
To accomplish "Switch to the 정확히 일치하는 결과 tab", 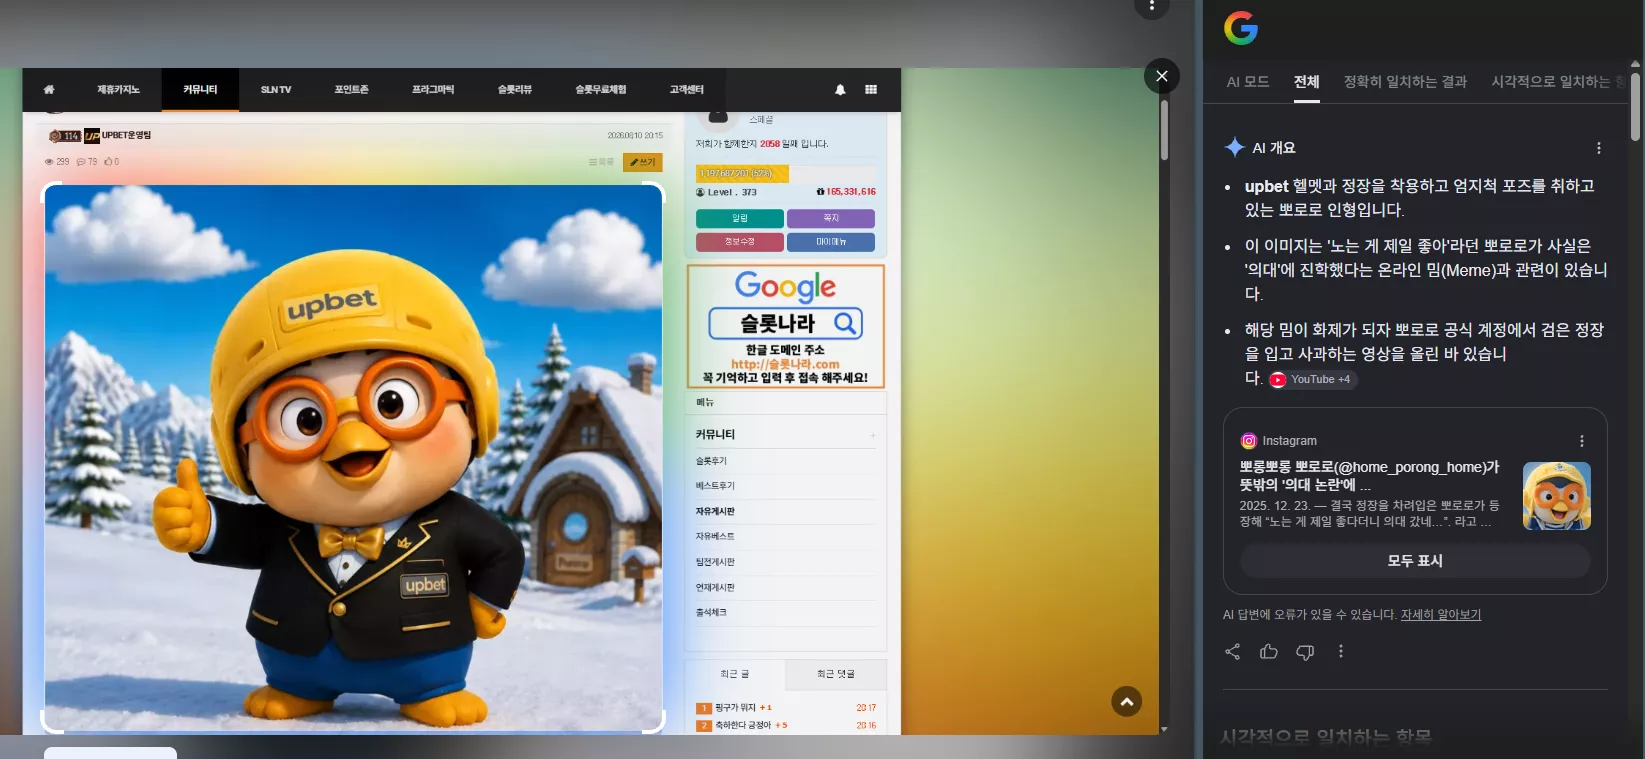I will coord(1405,82).
